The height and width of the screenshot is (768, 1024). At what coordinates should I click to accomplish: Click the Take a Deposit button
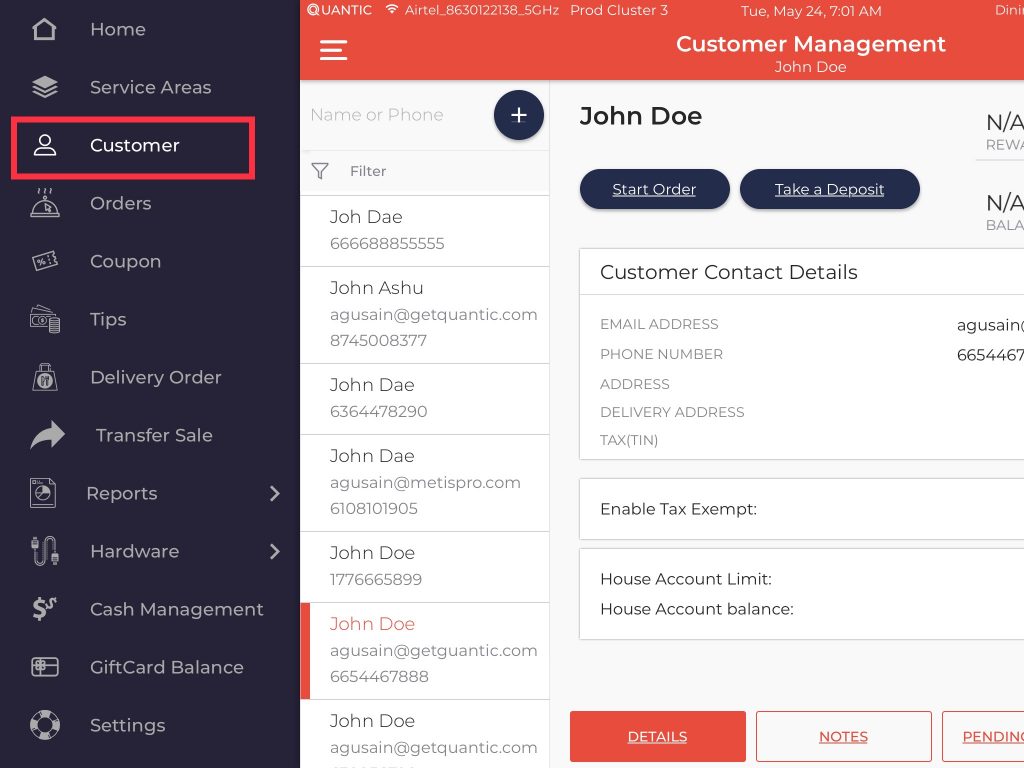tap(829, 189)
